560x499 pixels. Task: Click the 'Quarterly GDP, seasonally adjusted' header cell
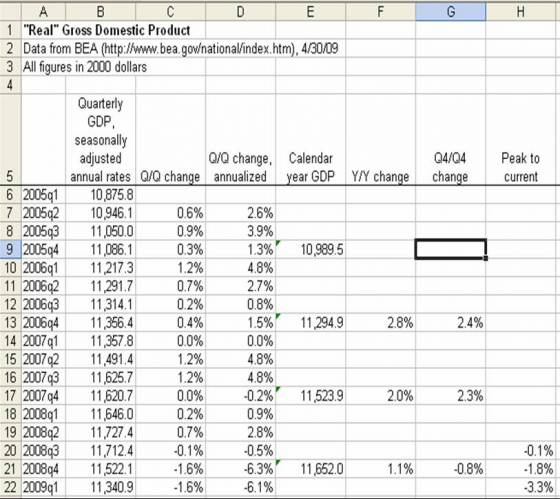(100, 140)
